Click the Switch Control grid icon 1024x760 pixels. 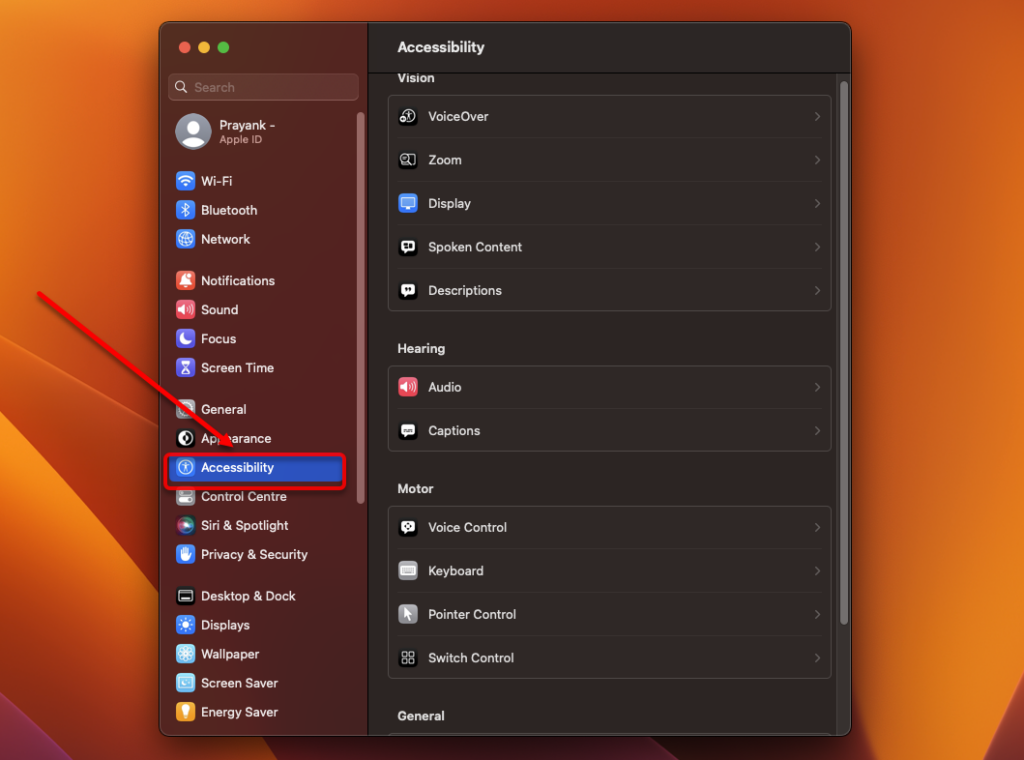click(x=408, y=658)
